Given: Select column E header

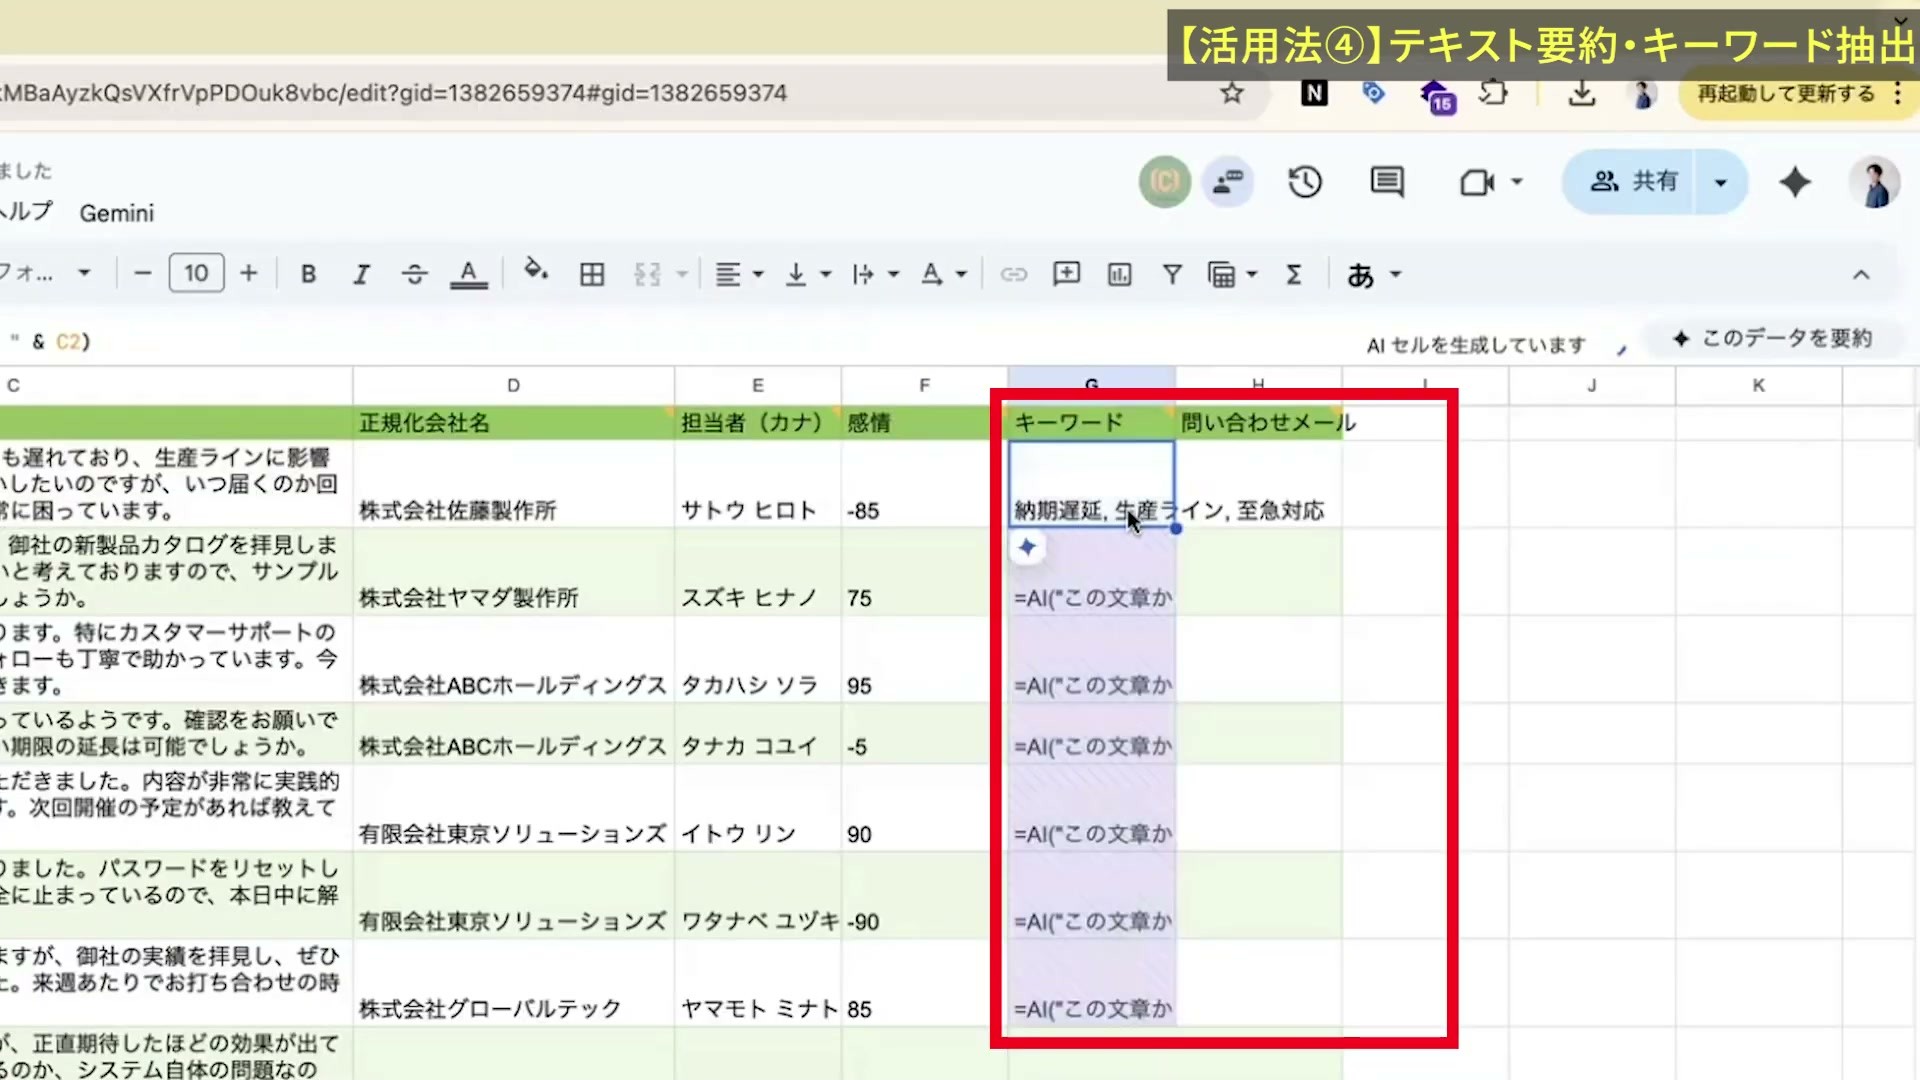Looking at the screenshot, I should point(757,385).
